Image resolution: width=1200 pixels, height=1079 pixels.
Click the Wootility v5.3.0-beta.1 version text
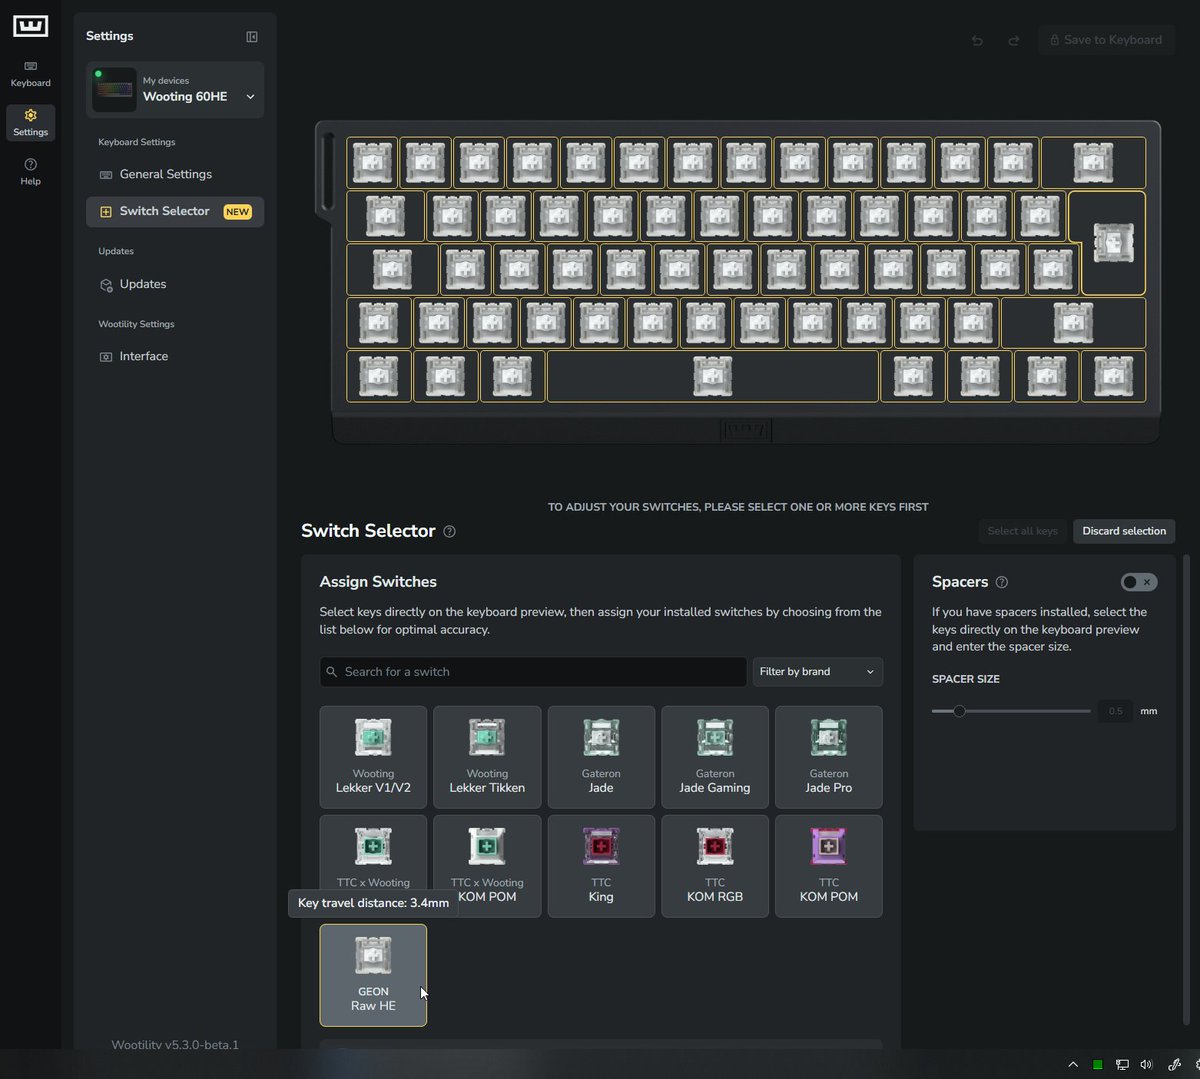175,1044
